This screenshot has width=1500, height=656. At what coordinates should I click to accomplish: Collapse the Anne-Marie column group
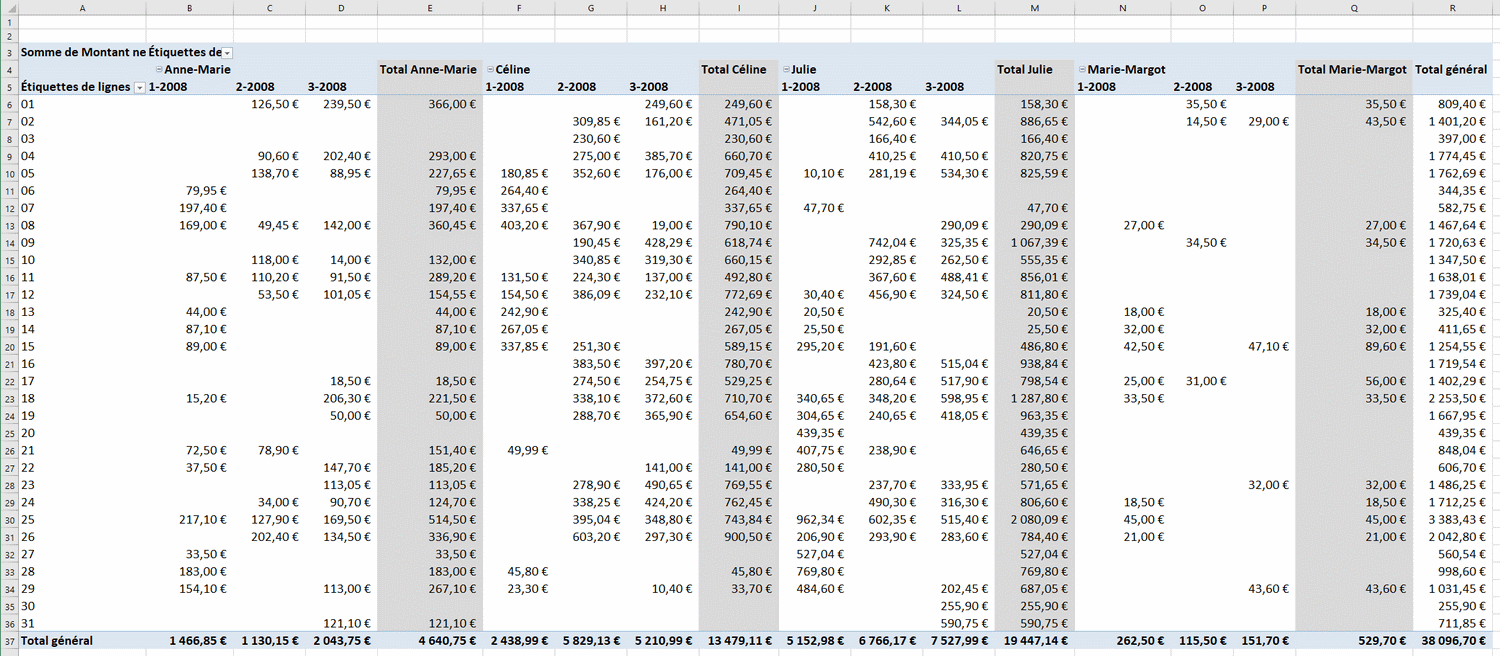159,70
